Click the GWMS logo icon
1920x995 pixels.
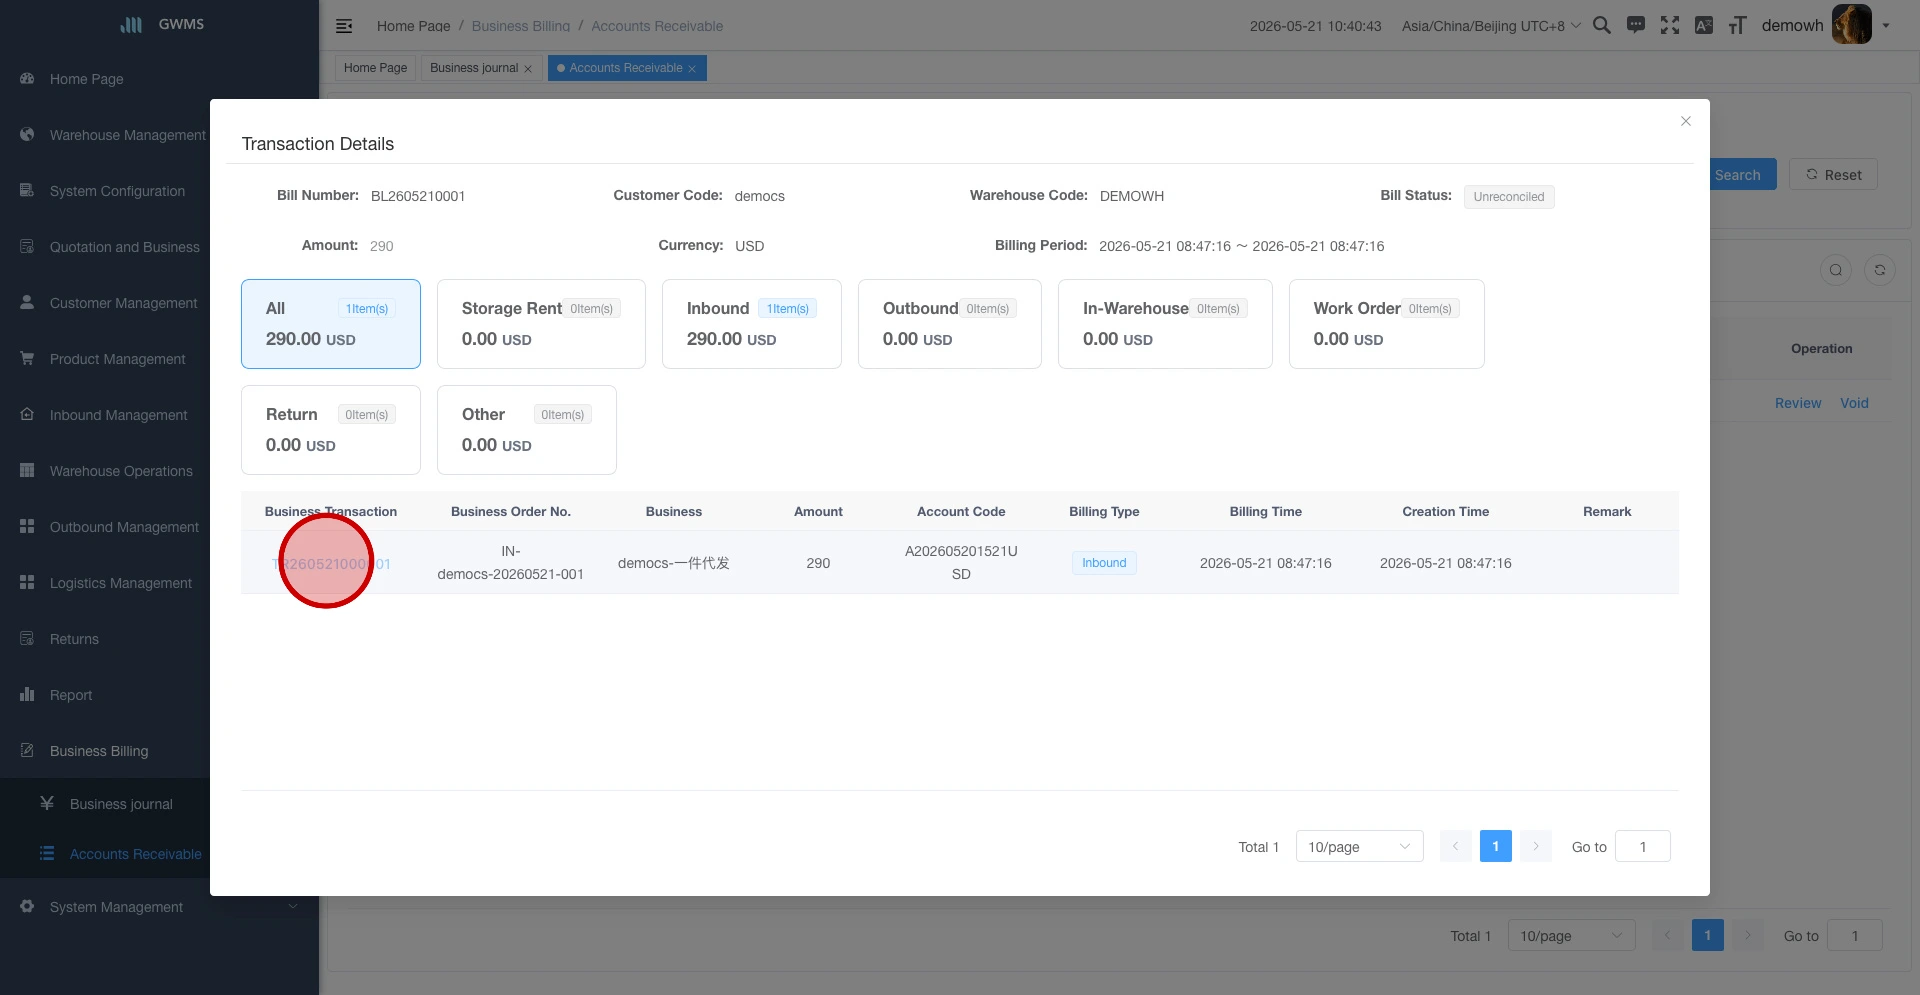tap(131, 24)
